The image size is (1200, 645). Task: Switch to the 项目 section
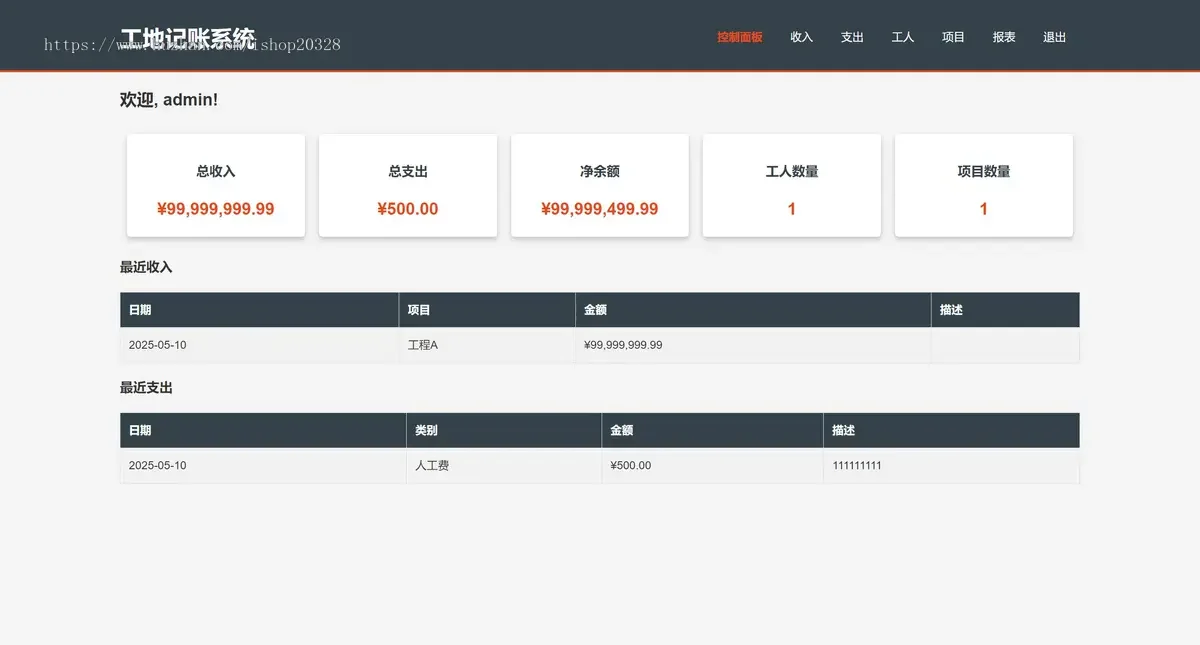[952, 37]
